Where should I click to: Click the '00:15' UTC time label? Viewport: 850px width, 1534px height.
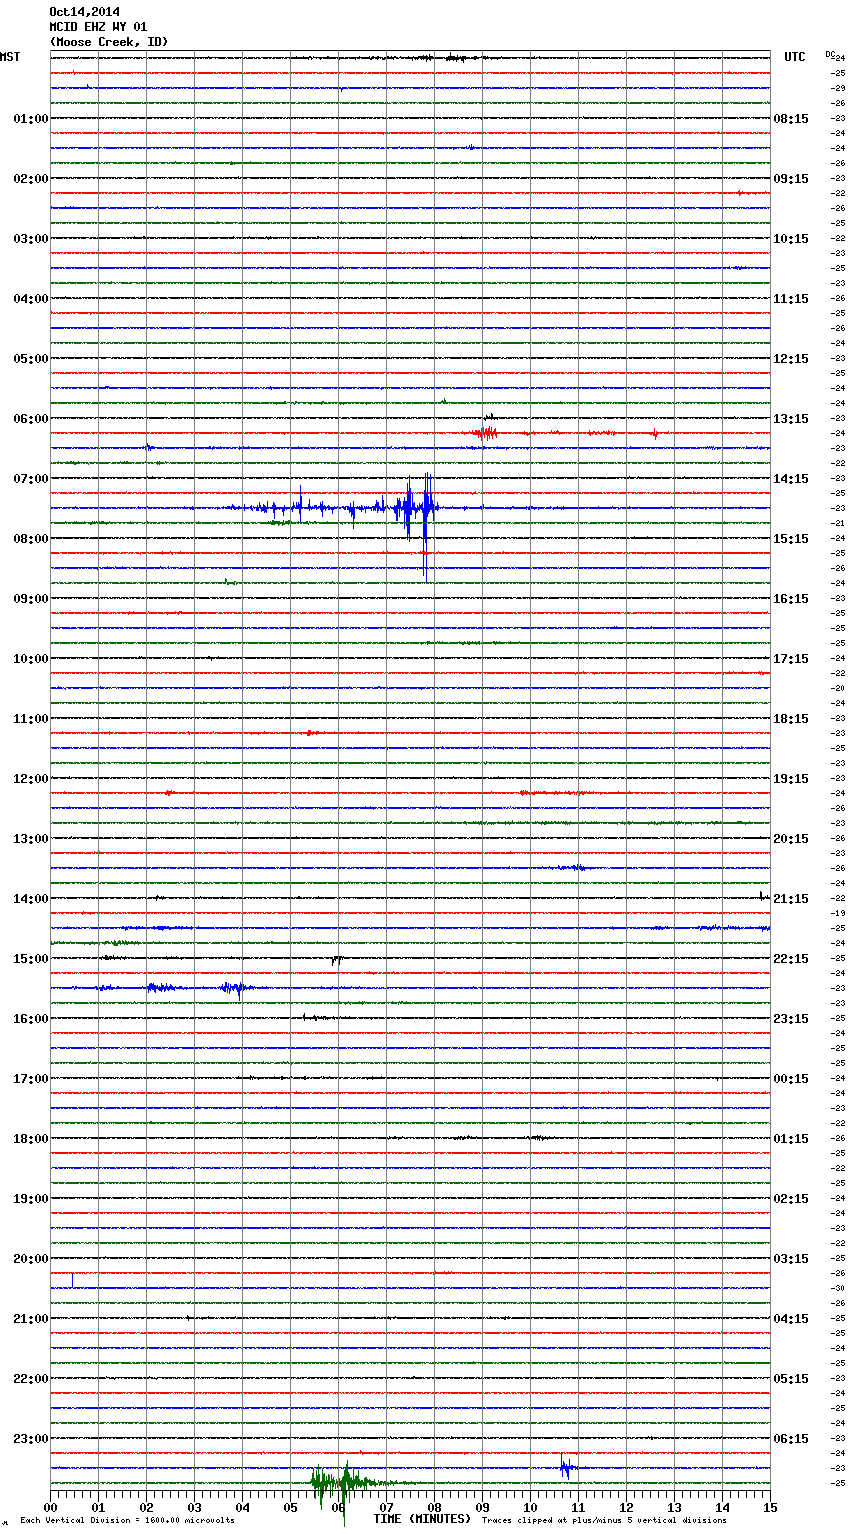click(x=791, y=1079)
